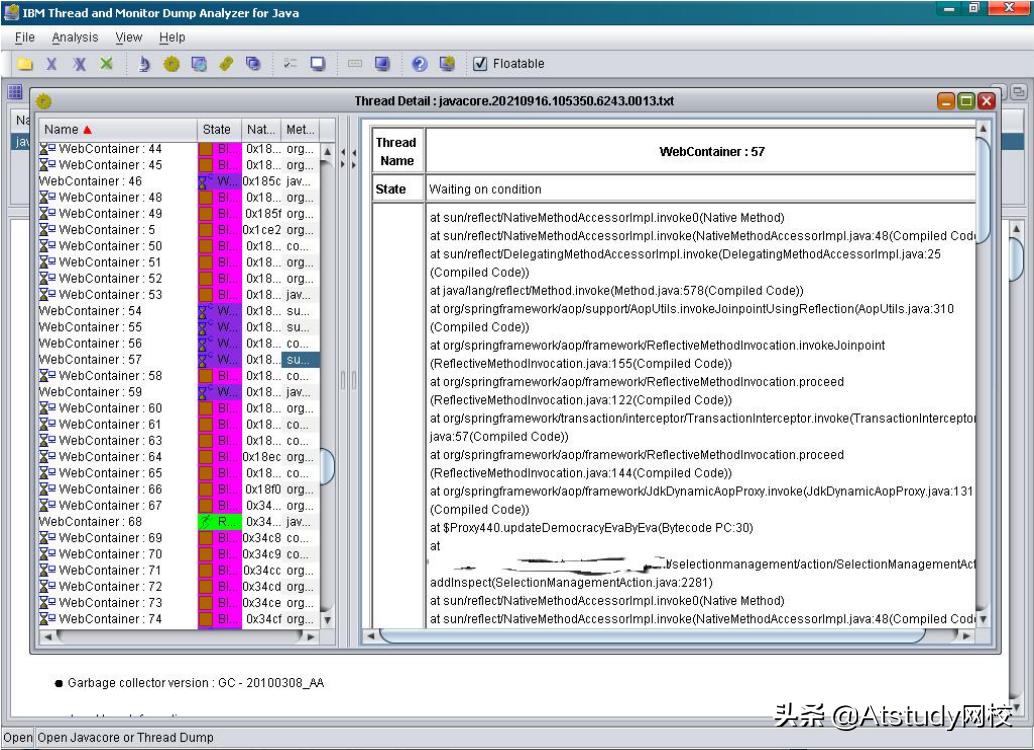Viewport: 1034px width, 750px height.
Task: Open the File menu
Action: (x=25, y=37)
